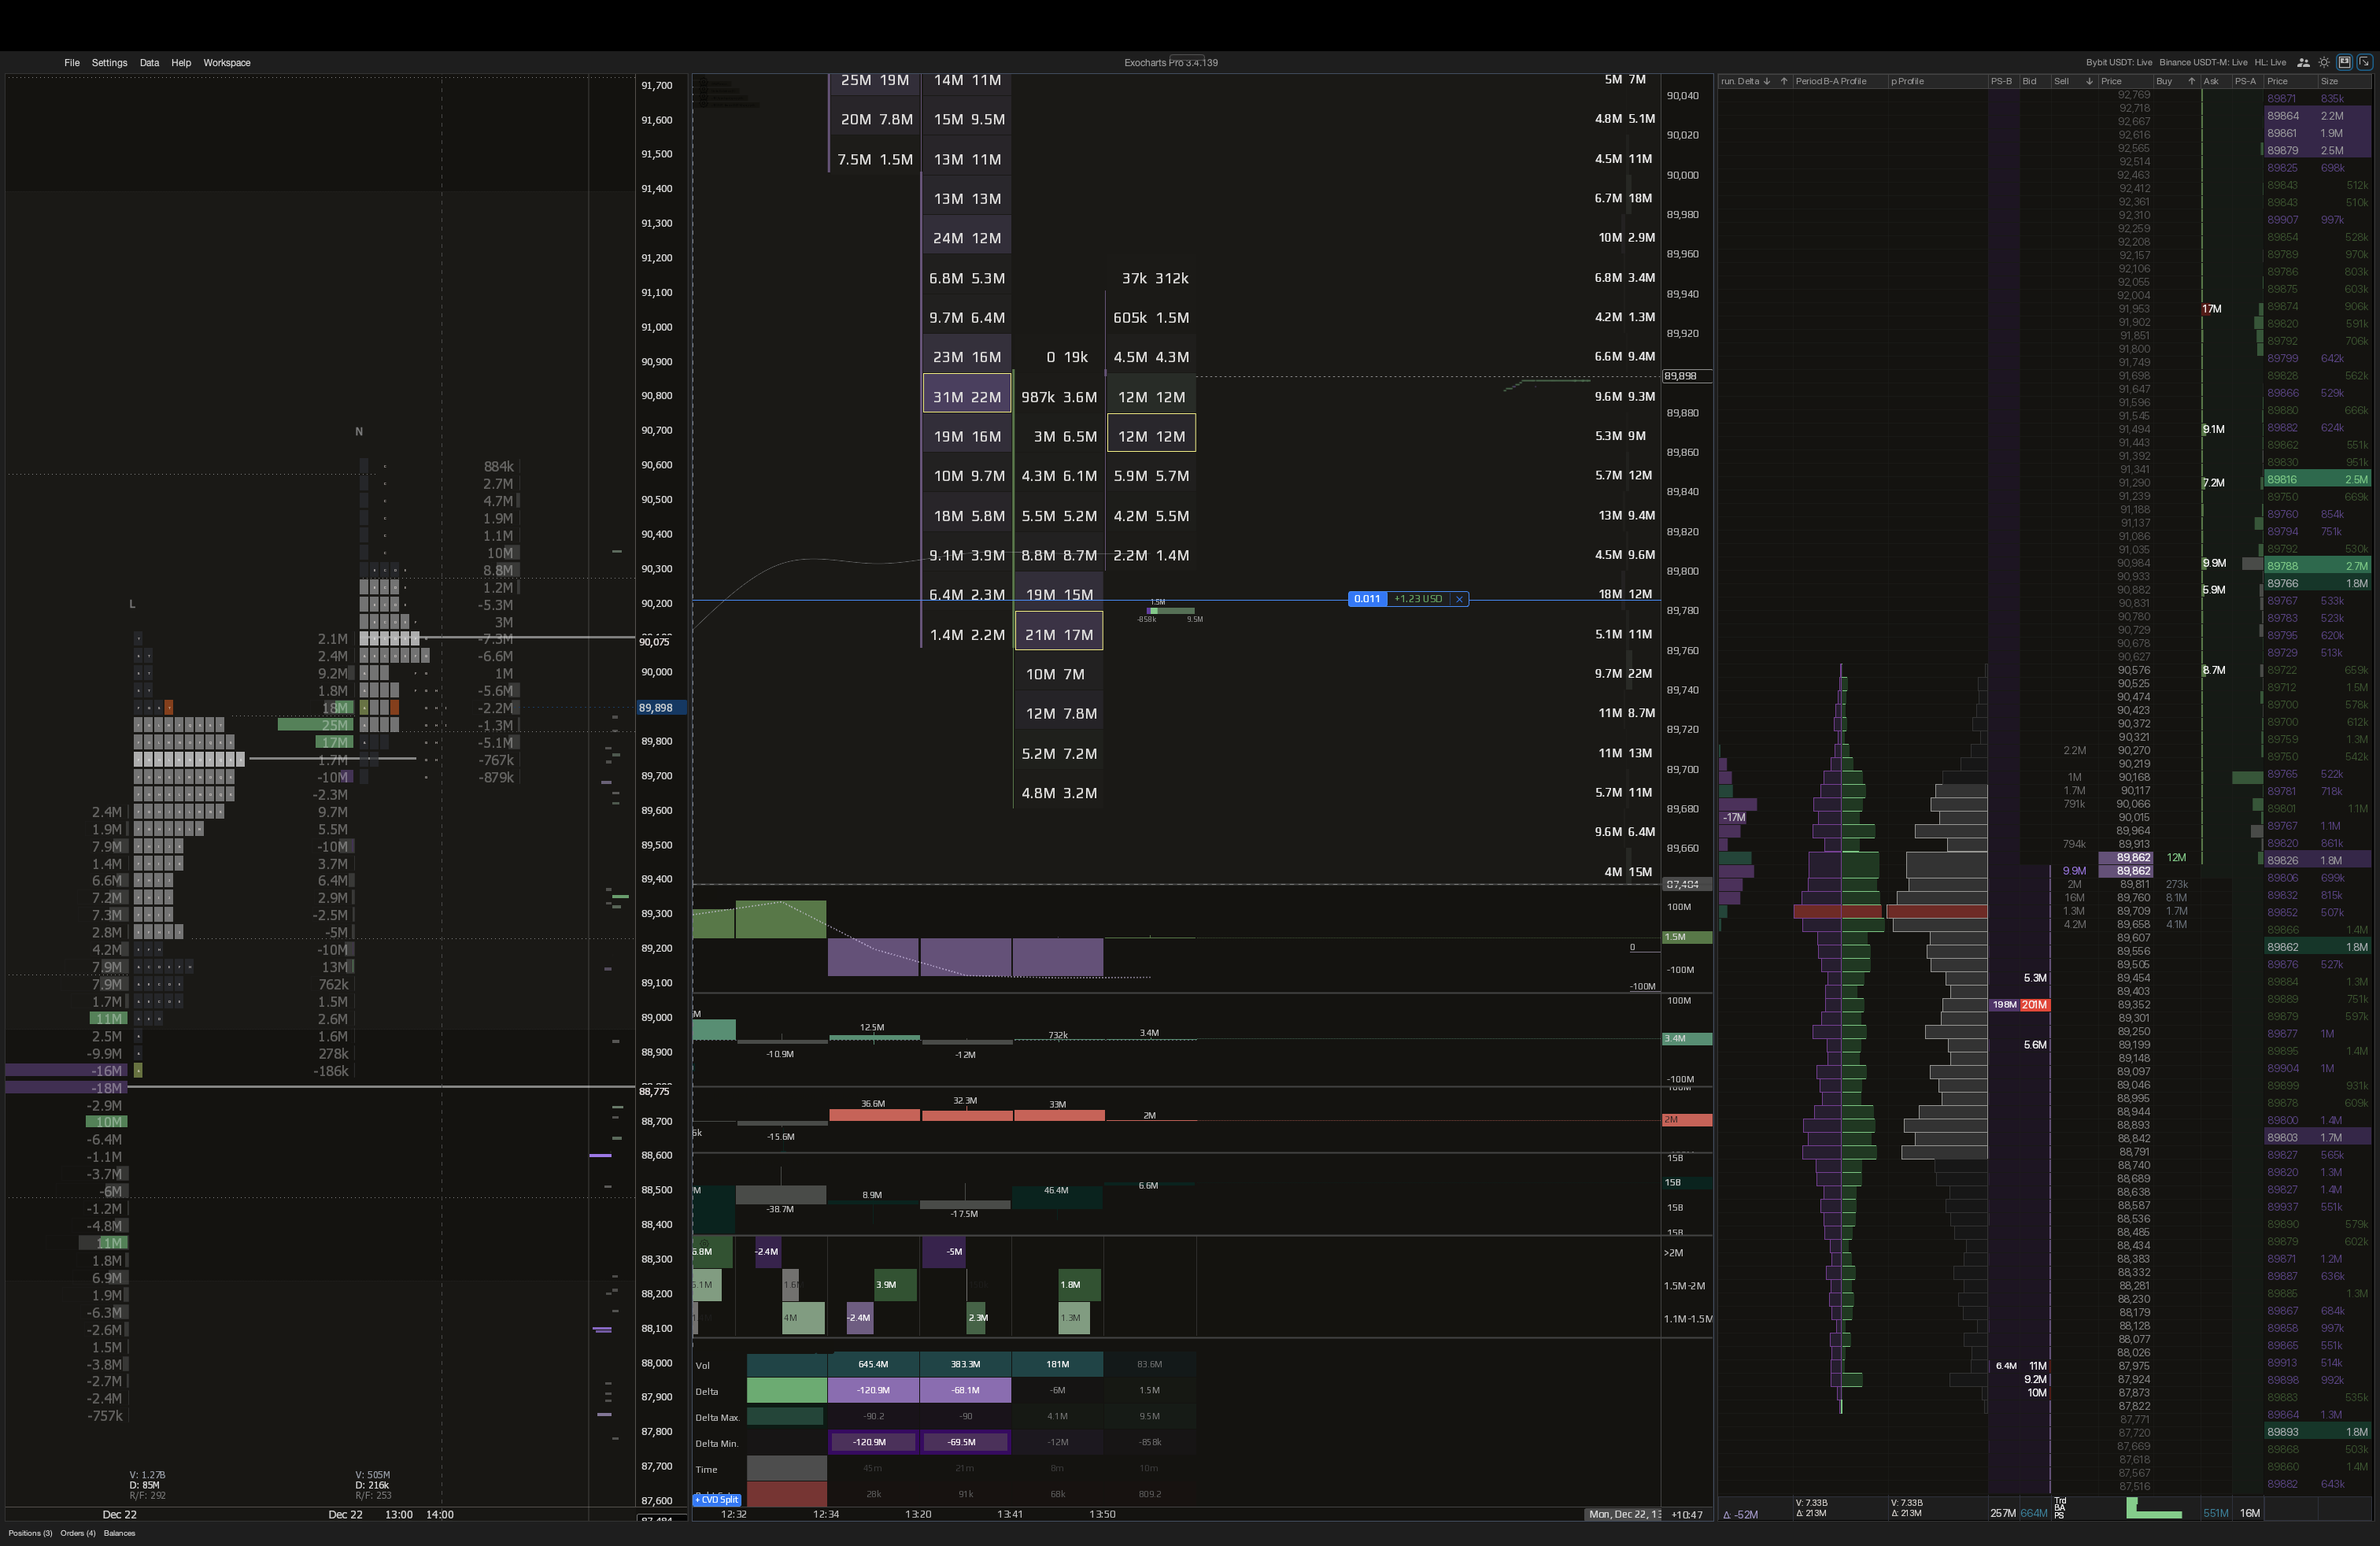Open the Workspace menu

227,62
